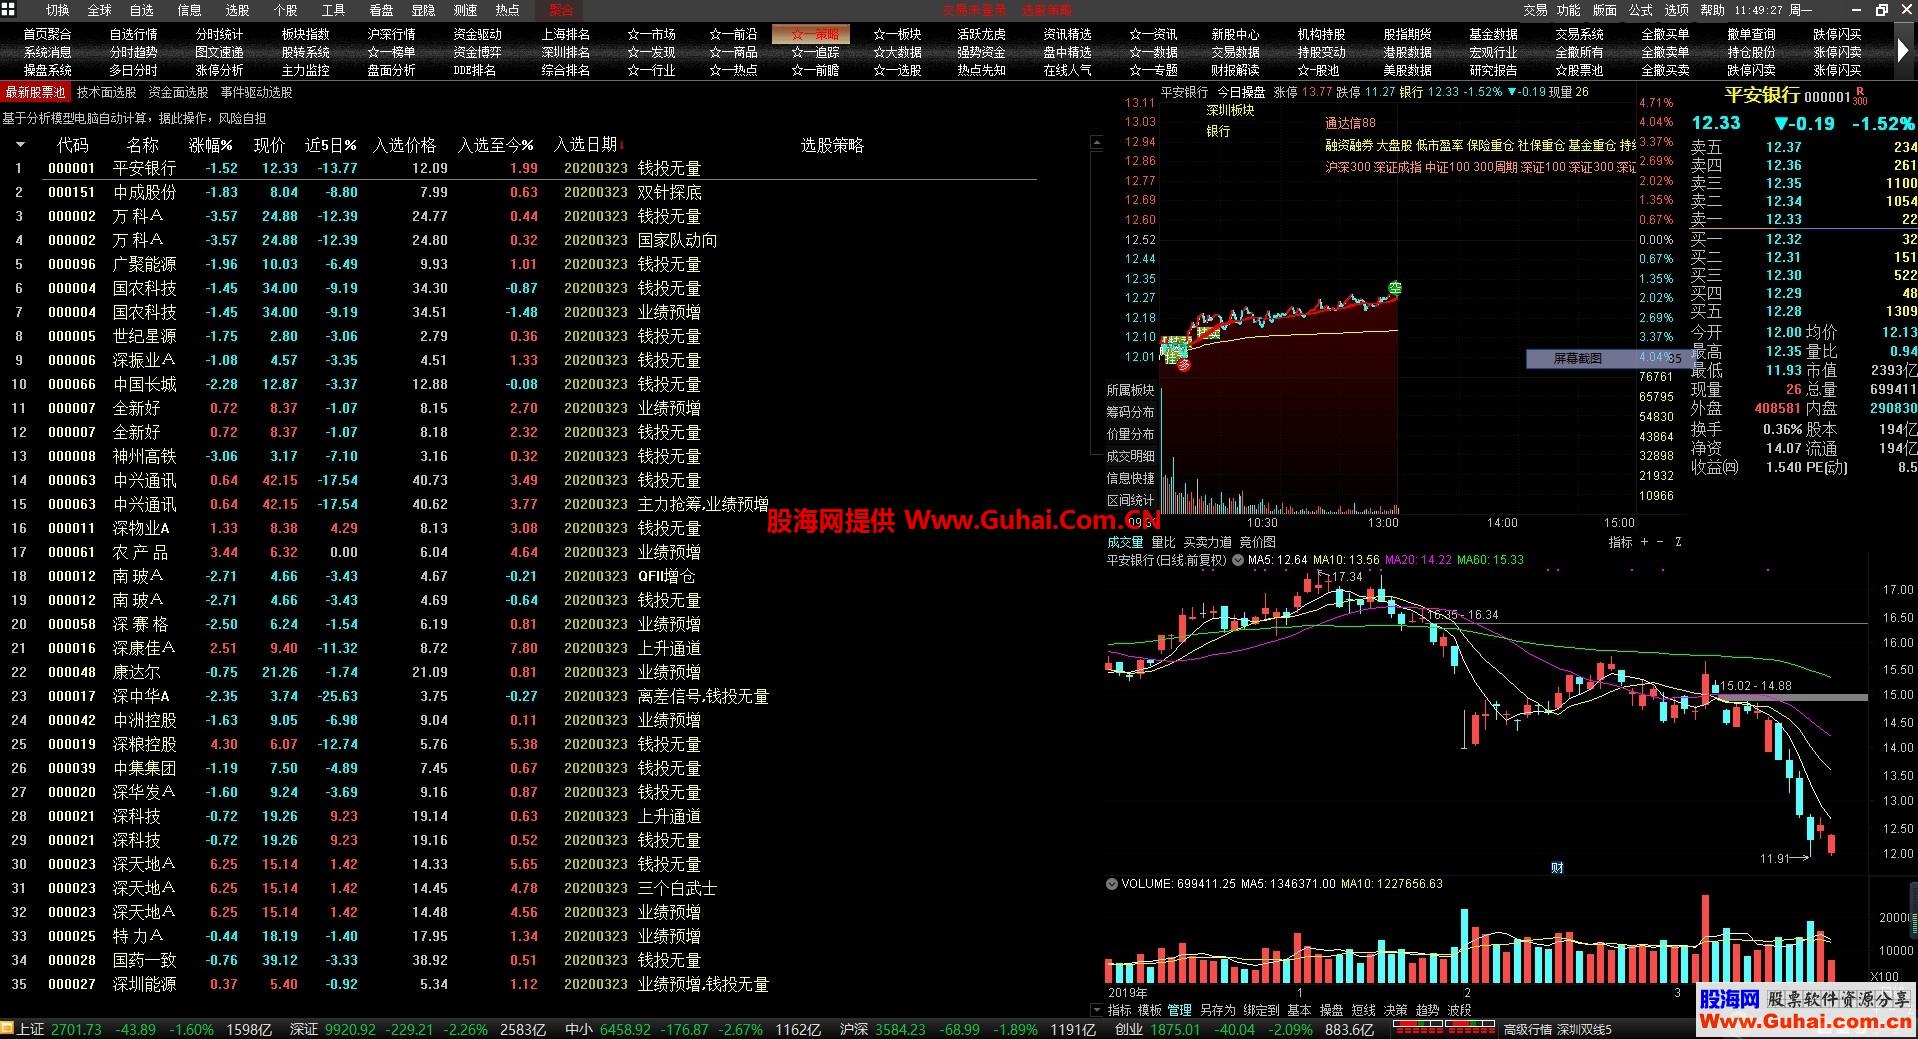Click the R 300 margin badge beside 000001
The image size is (1918, 1039).
(x=1860, y=97)
